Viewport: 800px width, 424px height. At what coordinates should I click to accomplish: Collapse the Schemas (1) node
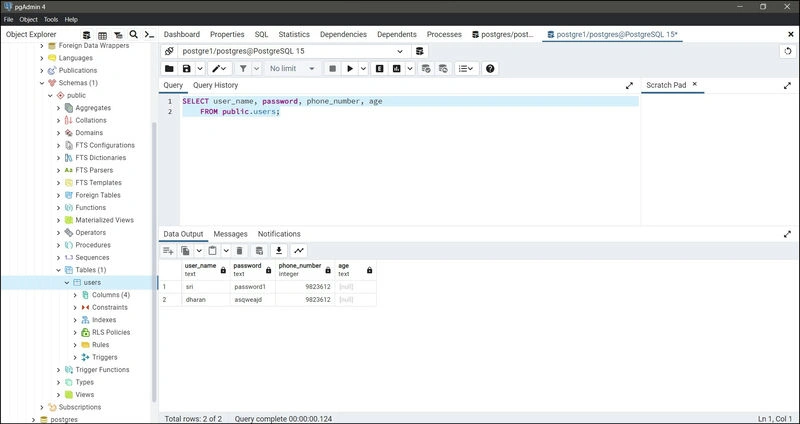click(42, 83)
